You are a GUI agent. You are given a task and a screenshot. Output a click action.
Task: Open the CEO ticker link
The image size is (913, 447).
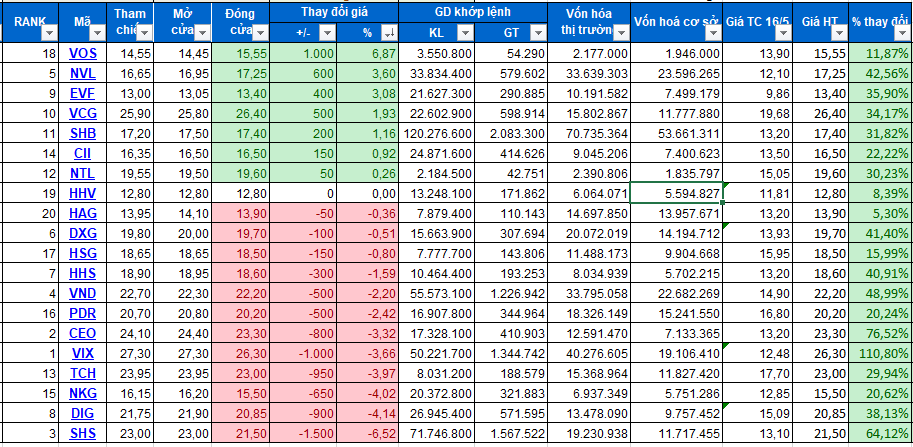(83, 333)
